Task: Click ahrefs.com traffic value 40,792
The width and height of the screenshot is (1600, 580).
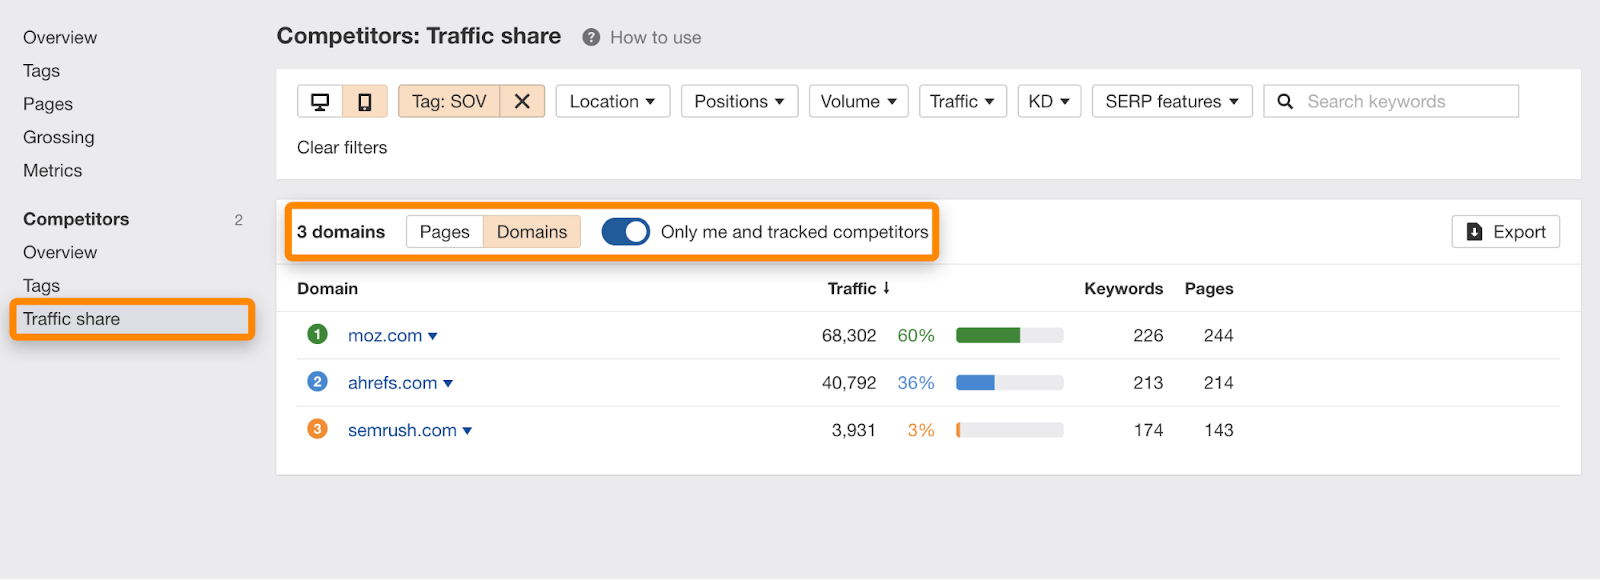Action: click(x=849, y=382)
